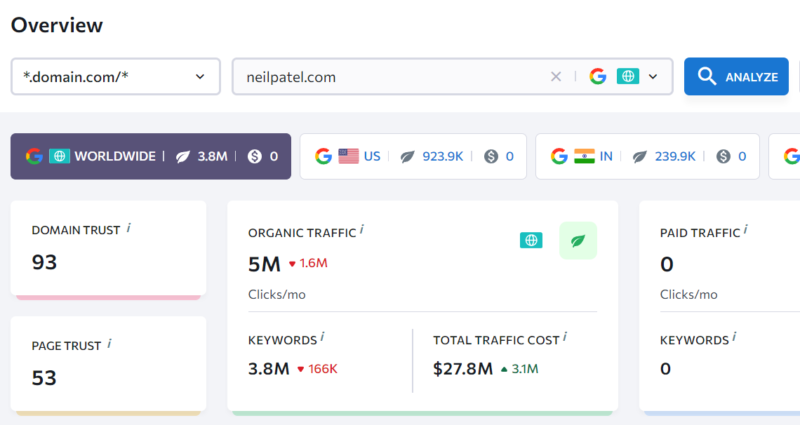The width and height of the screenshot is (800, 425).
Task: Click the leaf icon beside 923.9K
Action: point(407,157)
